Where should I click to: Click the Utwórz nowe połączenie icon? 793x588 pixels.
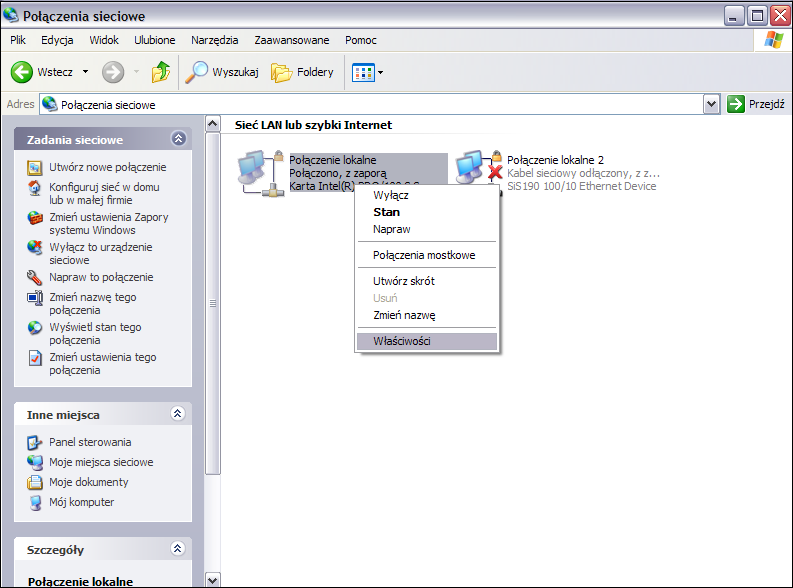35,167
